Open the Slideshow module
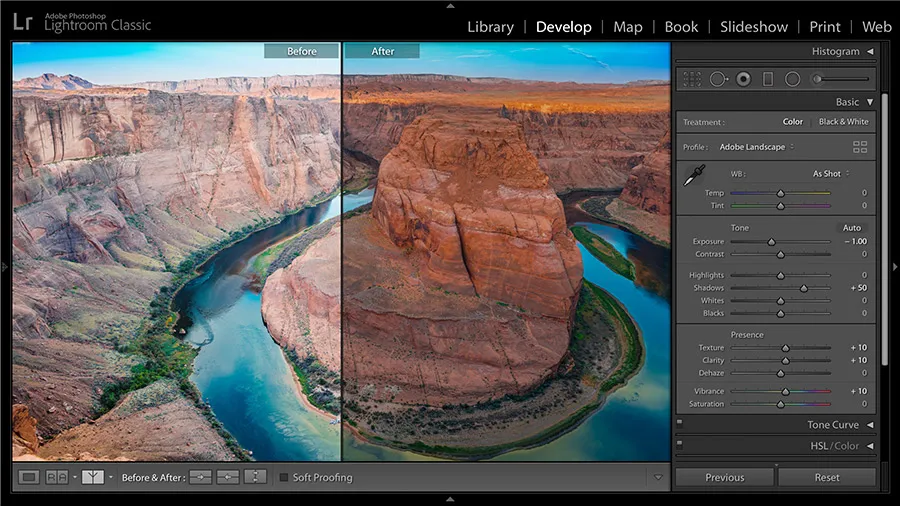Screen dimensions: 900x506 [754, 27]
